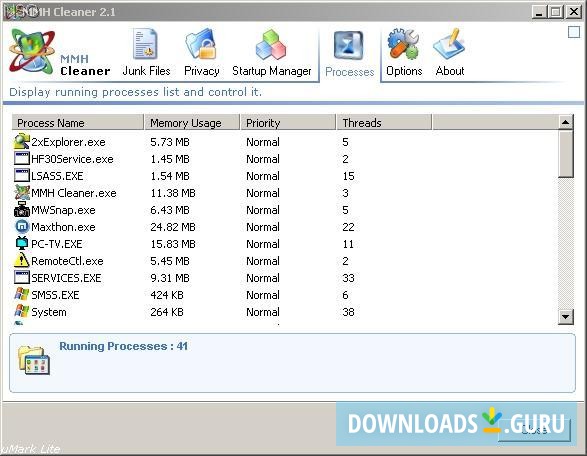Click the MWSnap.exe camera icon
The image size is (587, 456).
coord(22,209)
